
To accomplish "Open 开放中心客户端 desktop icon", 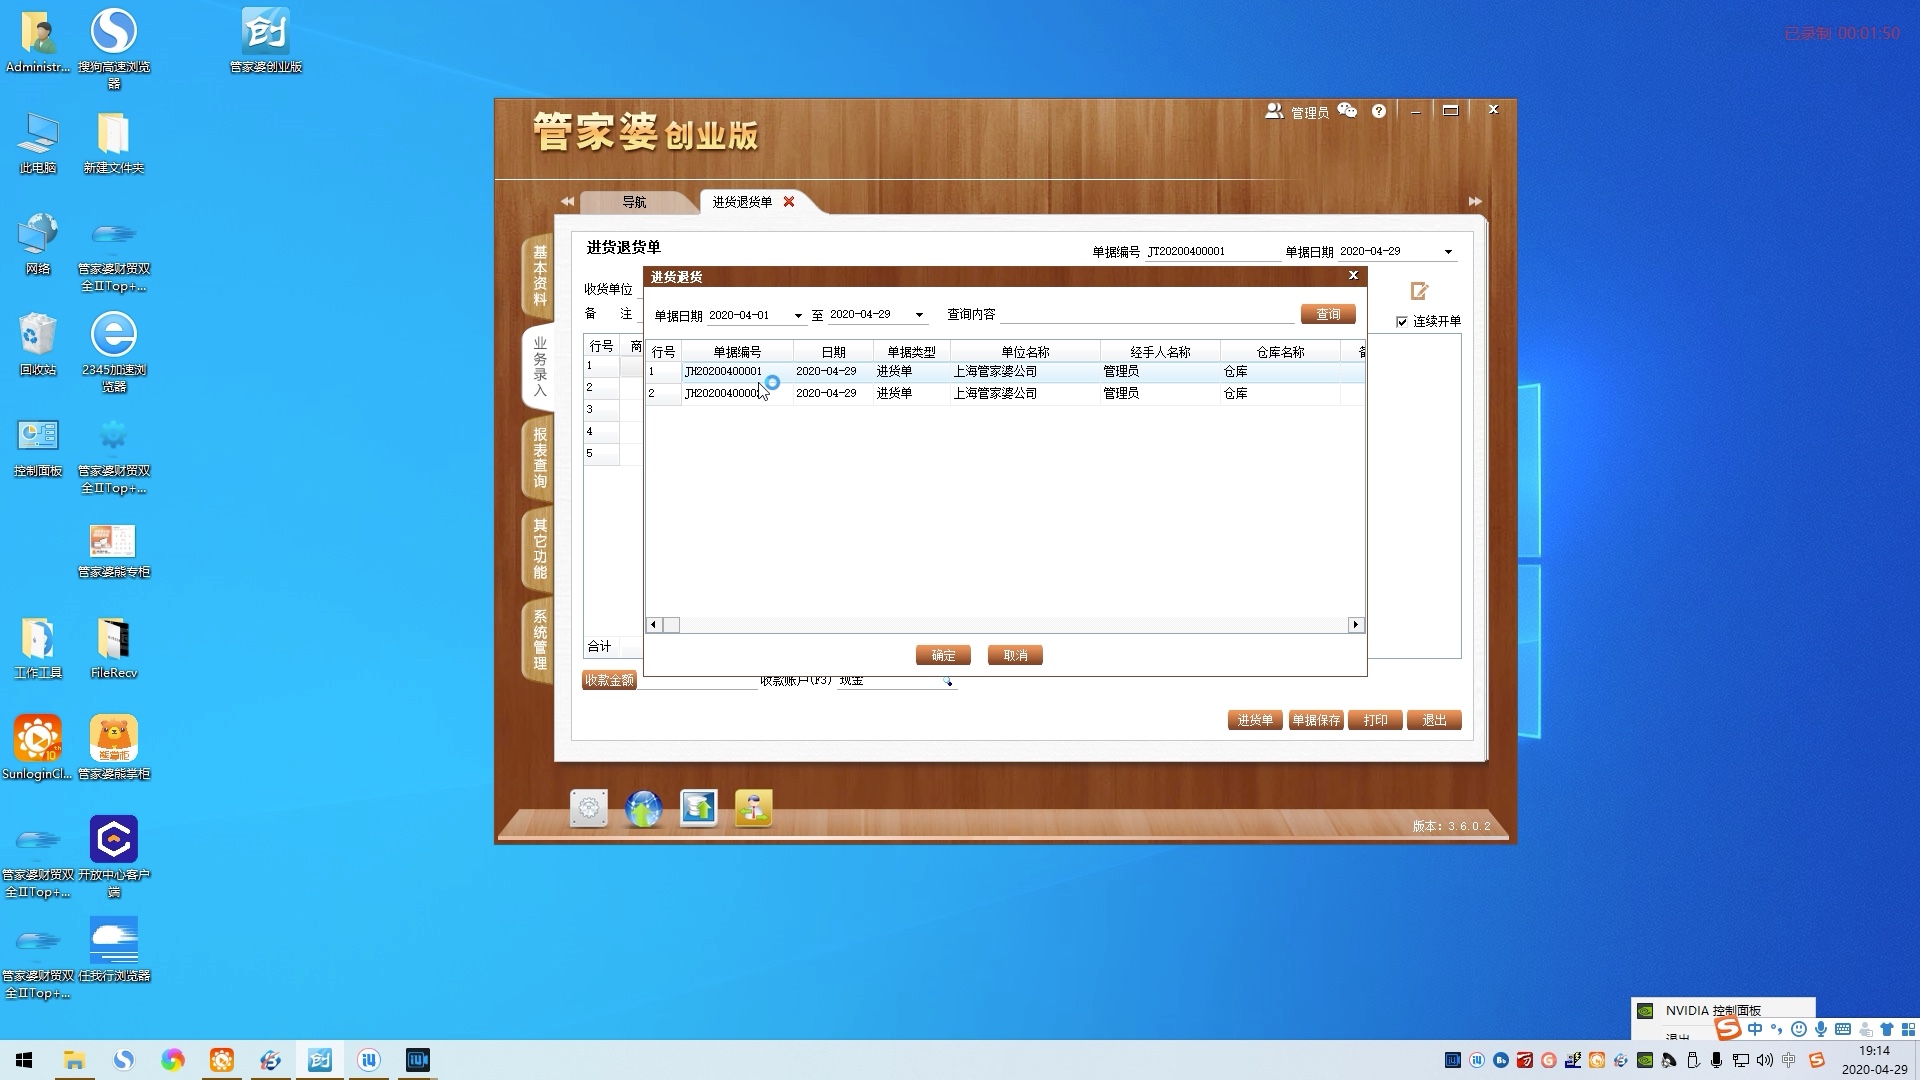I will tap(114, 857).
